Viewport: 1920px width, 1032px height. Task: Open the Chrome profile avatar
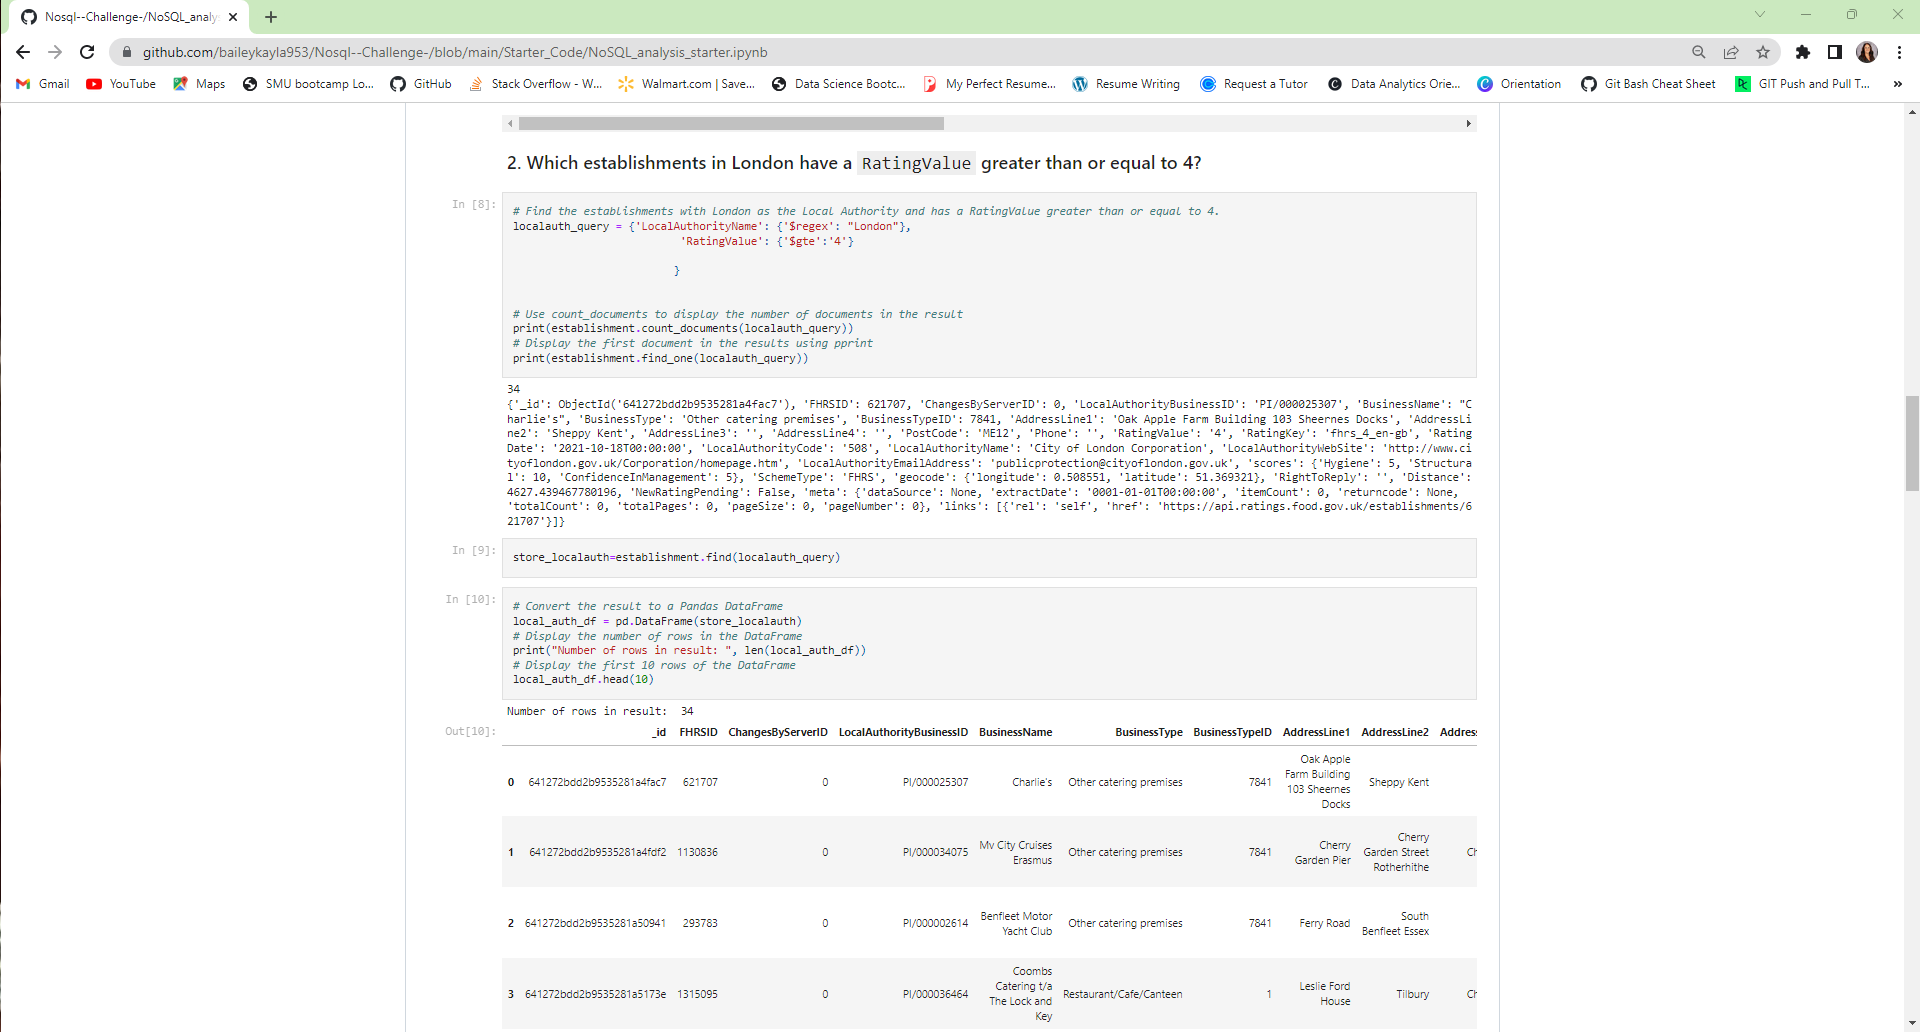point(1868,52)
